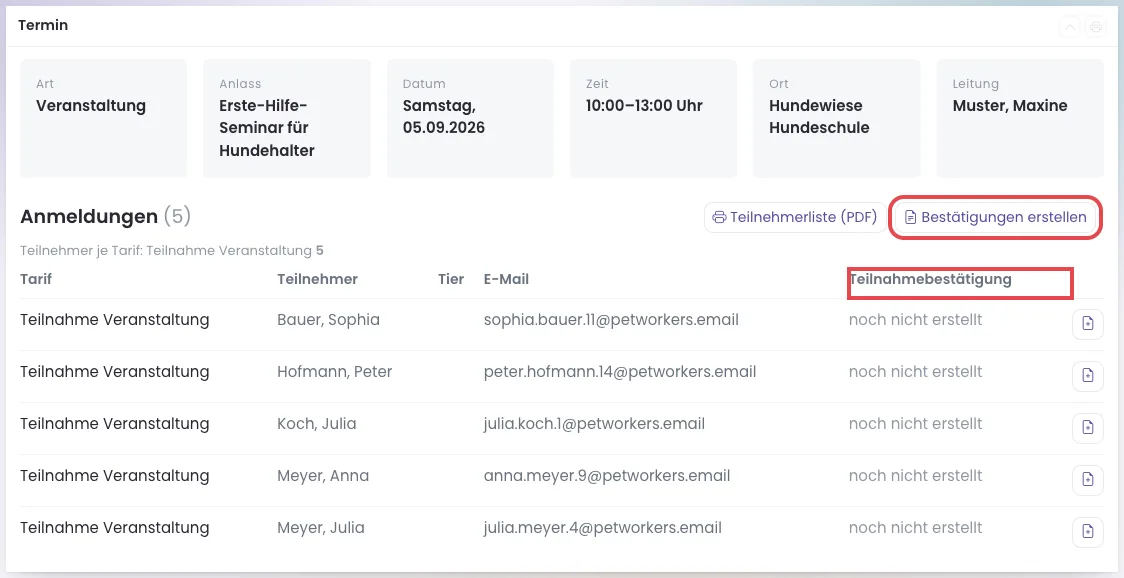Click Tarif cell in Meyer, Julia row

[x=115, y=528]
